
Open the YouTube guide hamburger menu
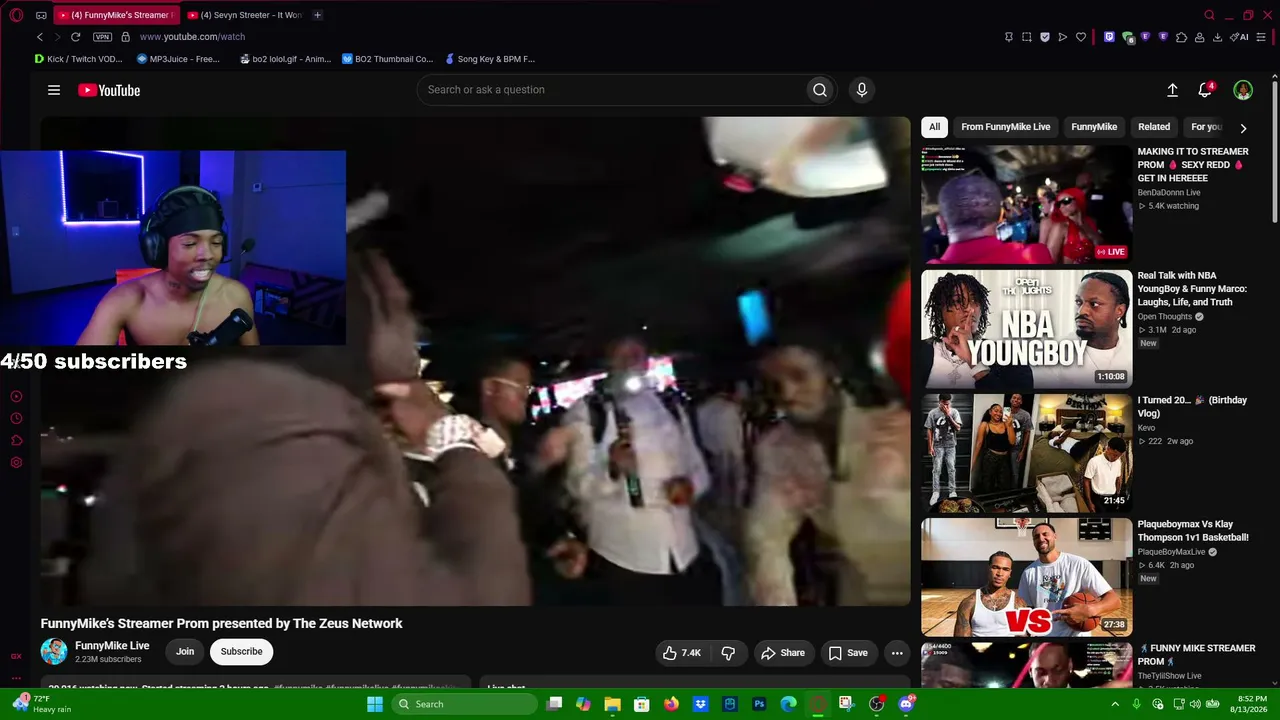54,90
